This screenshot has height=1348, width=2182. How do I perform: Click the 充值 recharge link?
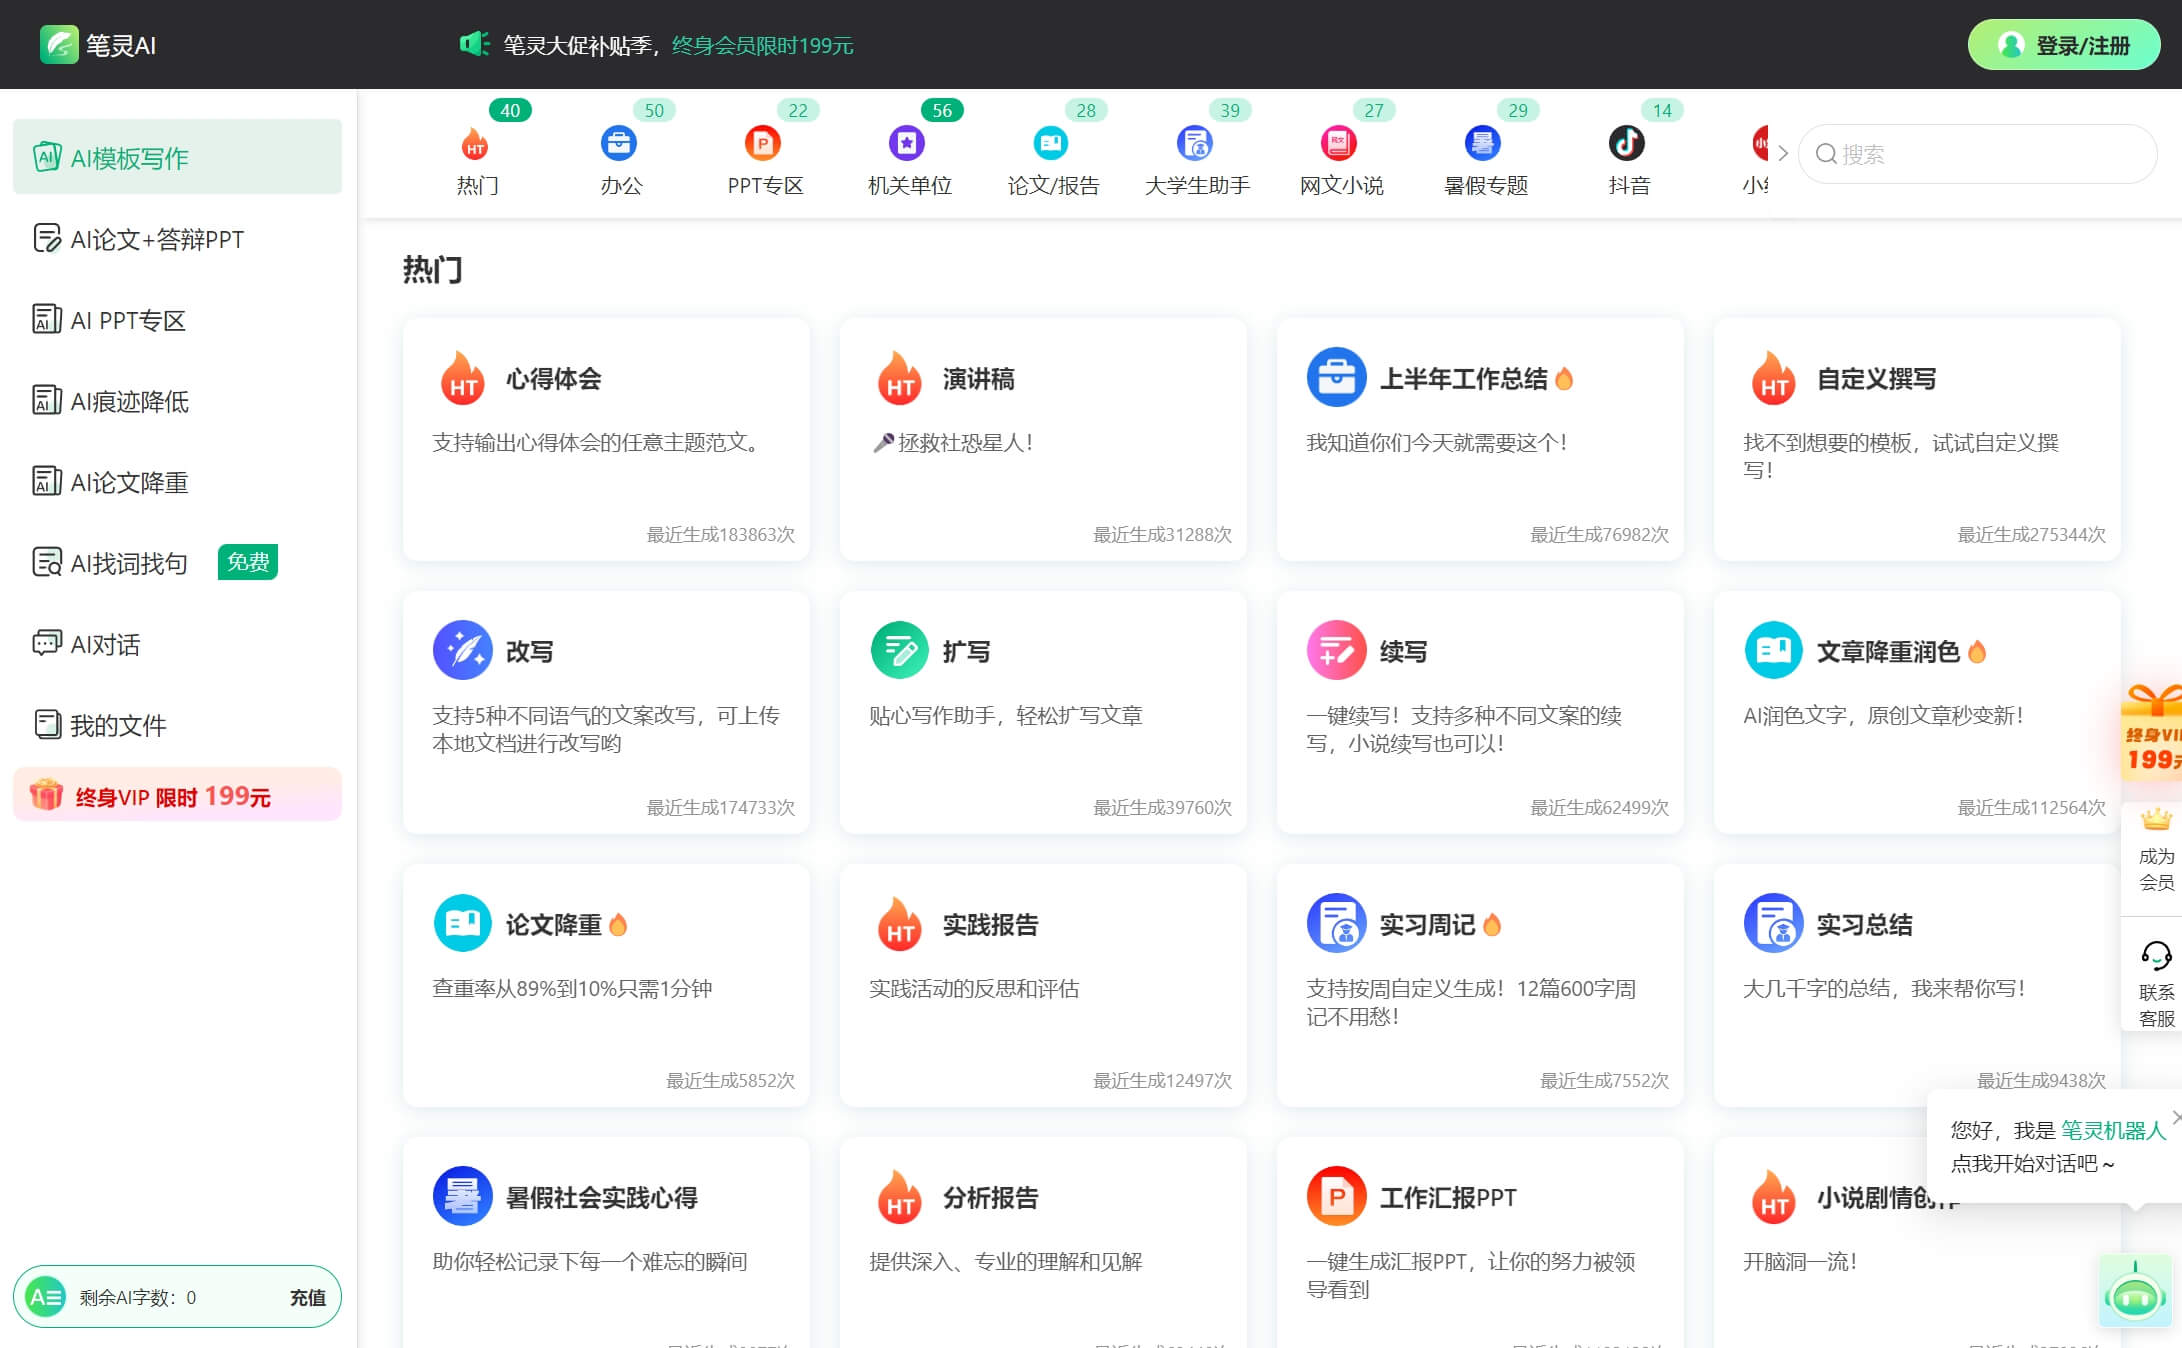tap(308, 1296)
